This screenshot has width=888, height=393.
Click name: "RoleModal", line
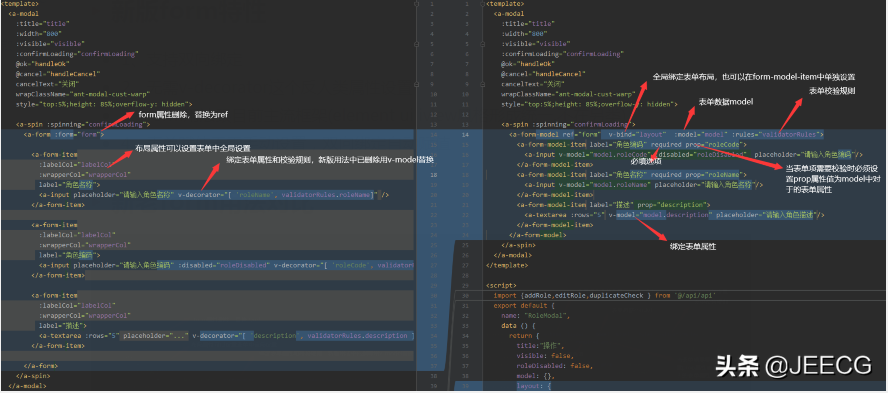(535, 315)
